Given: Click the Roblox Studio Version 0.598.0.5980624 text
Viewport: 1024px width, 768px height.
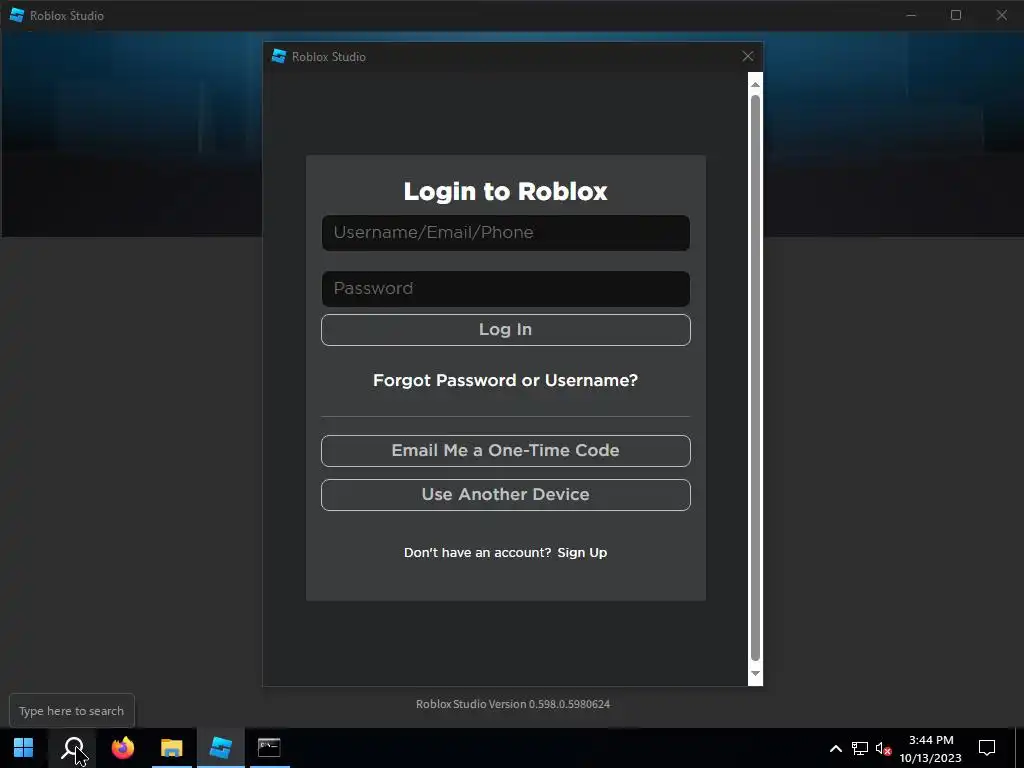Looking at the screenshot, I should [513, 704].
